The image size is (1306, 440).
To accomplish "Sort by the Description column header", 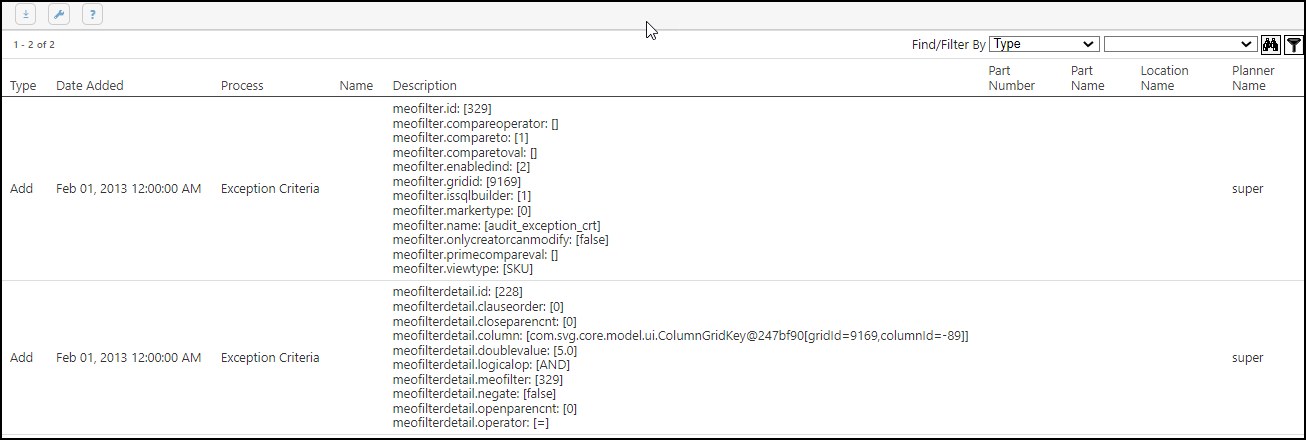I will point(425,86).
